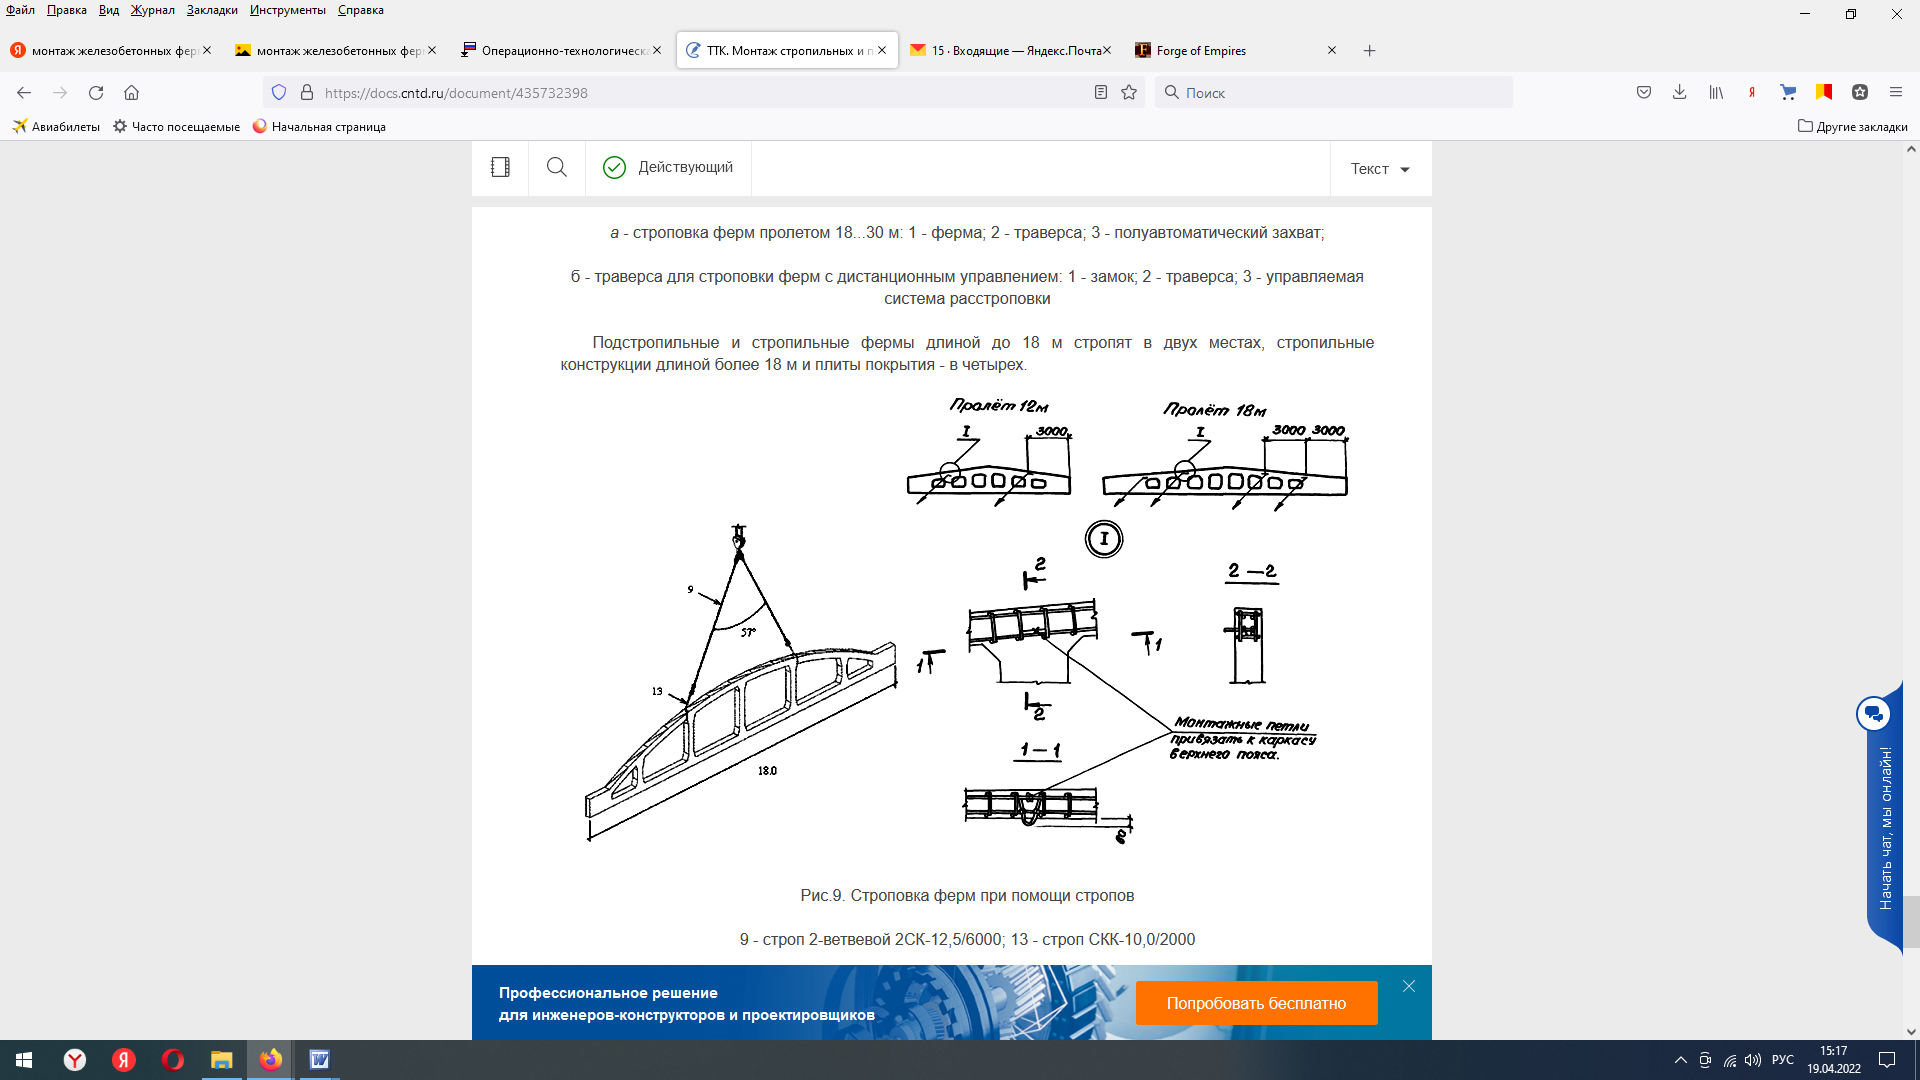Expand the Текст dropdown
Viewport: 1920px width, 1080px height.
coord(1380,169)
